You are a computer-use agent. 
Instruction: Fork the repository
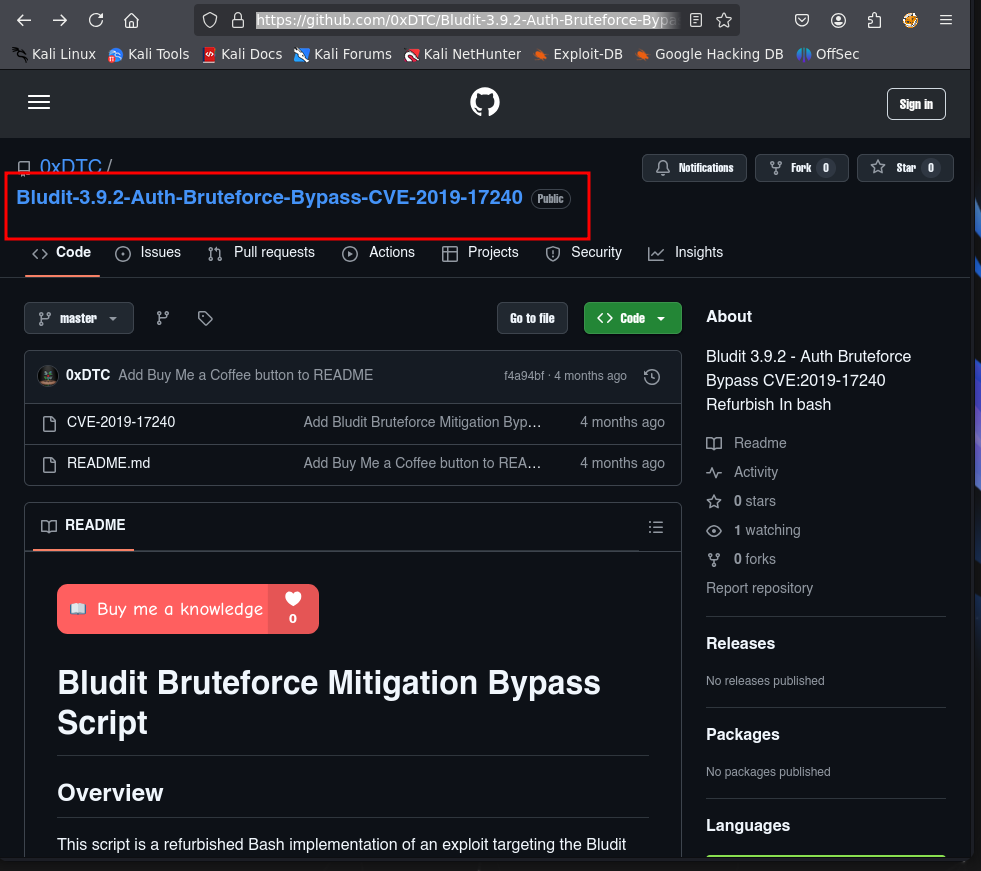pos(801,168)
